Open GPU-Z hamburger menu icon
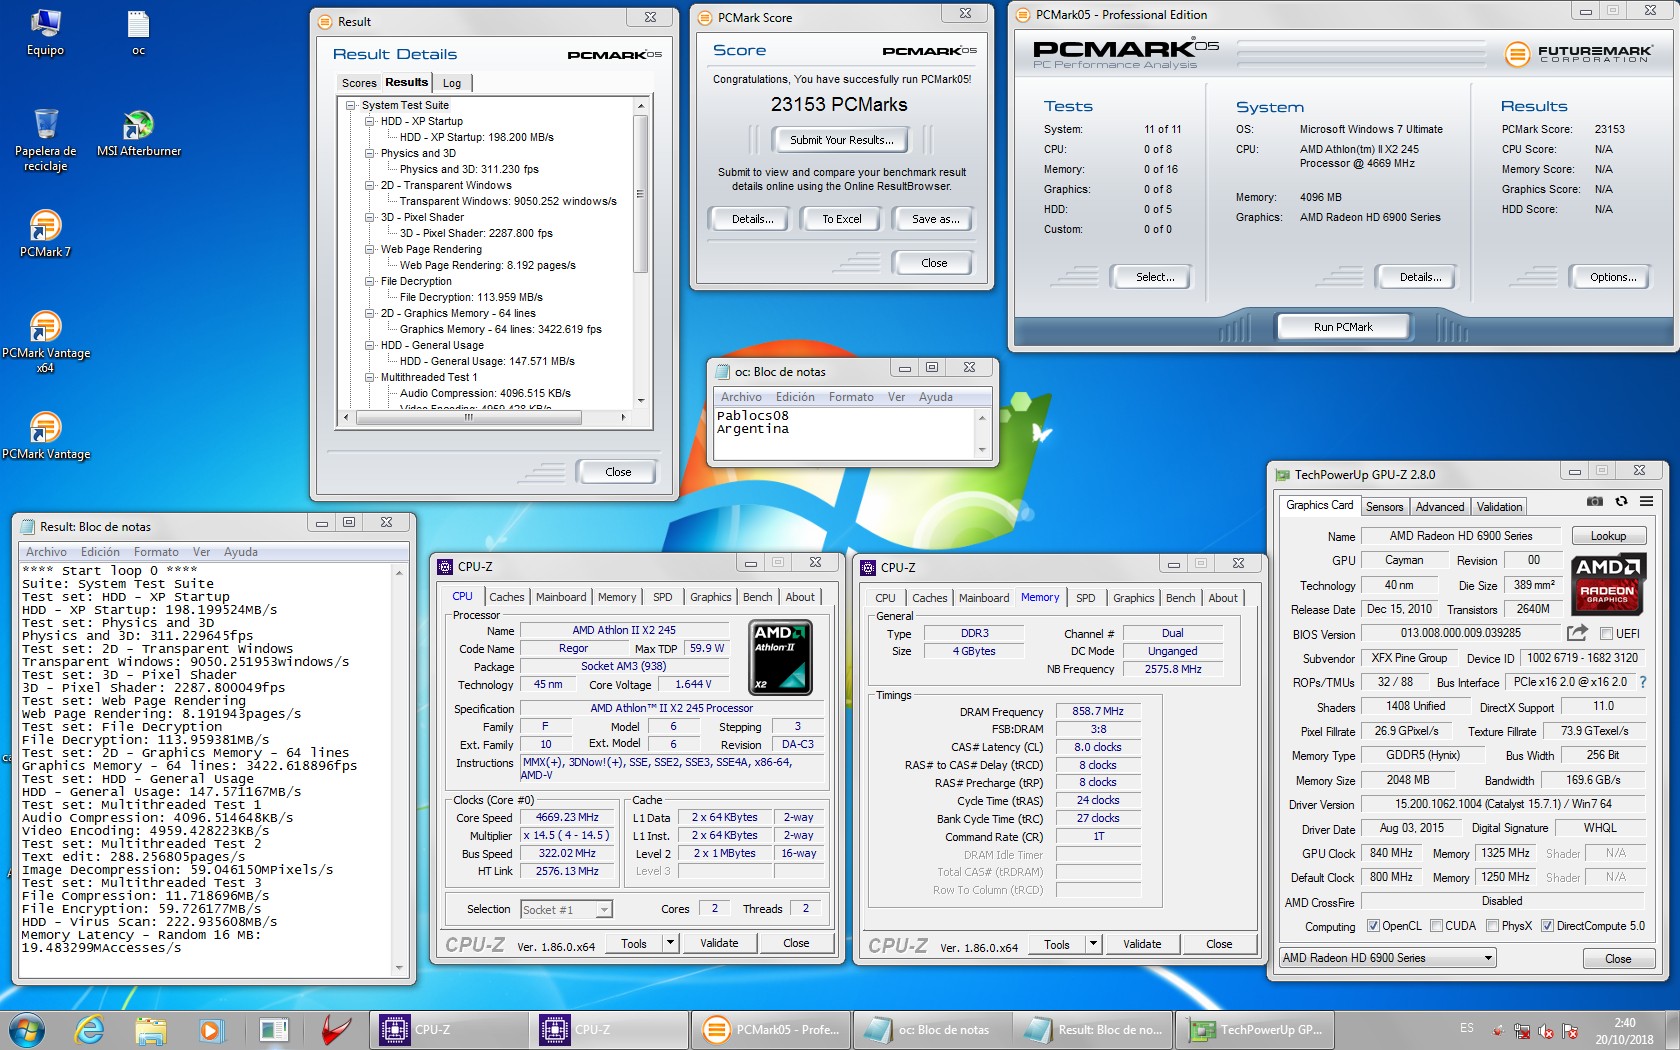The image size is (1680, 1050). click(1646, 501)
